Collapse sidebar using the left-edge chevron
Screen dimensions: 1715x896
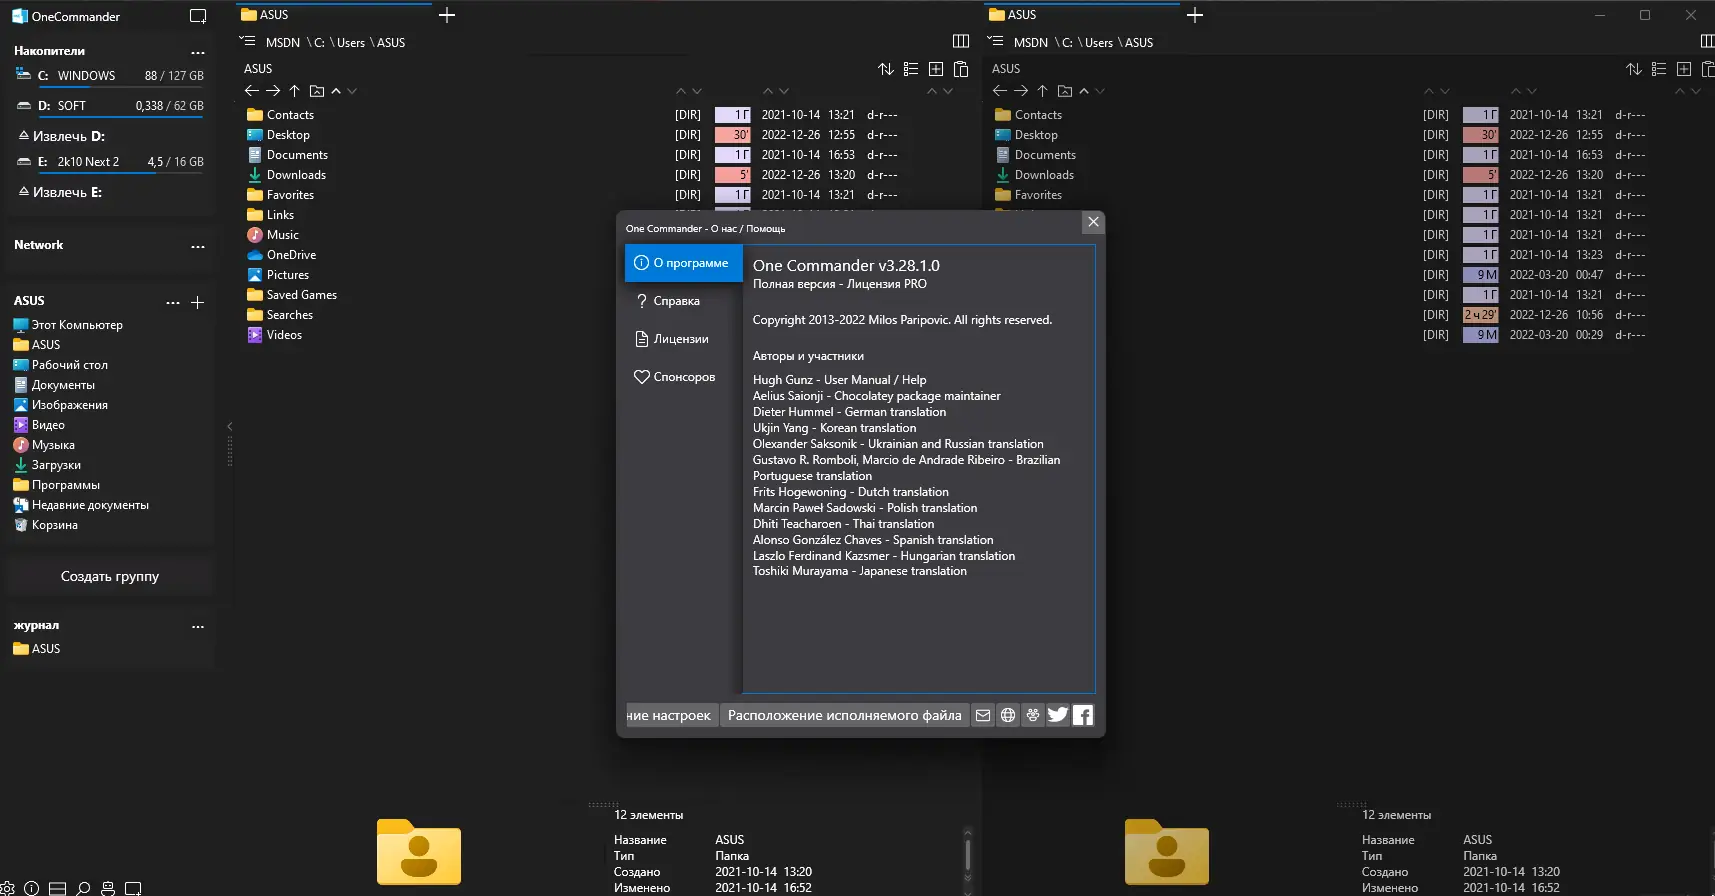pyautogui.click(x=230, y=426)
